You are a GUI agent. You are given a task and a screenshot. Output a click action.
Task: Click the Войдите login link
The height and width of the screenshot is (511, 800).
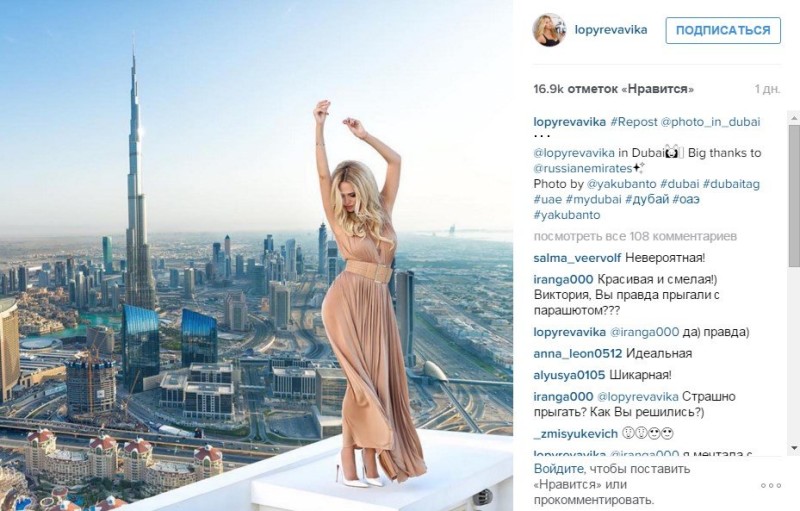pyautogui.click(x=558, y=469)
